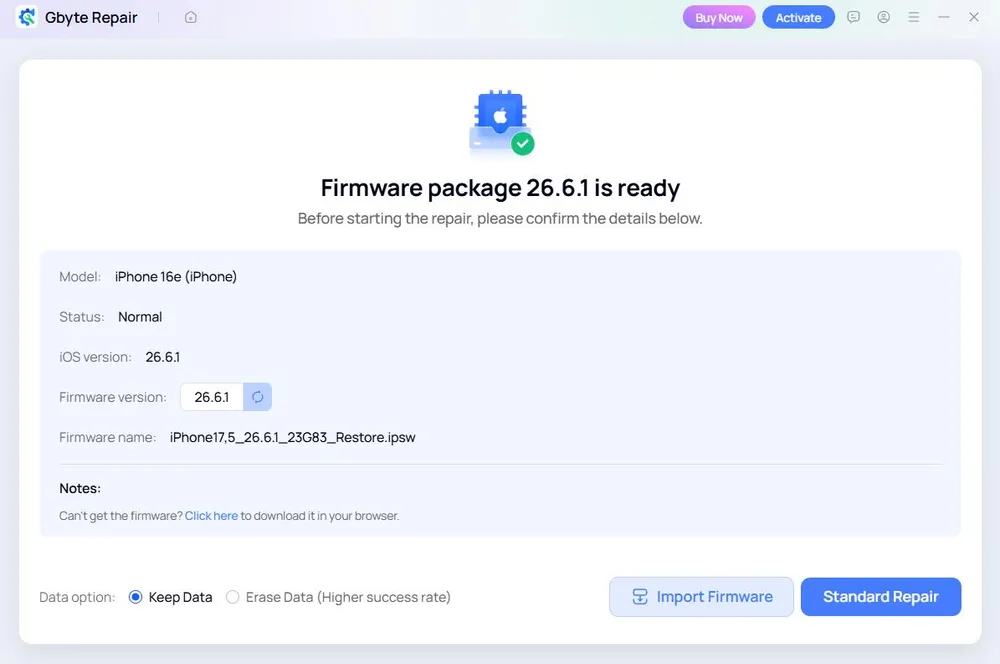Viewport: 1000px width, 664px height.
Task: Click the firmware version 26.6.1 field
Action: click(x=212, y=397)
